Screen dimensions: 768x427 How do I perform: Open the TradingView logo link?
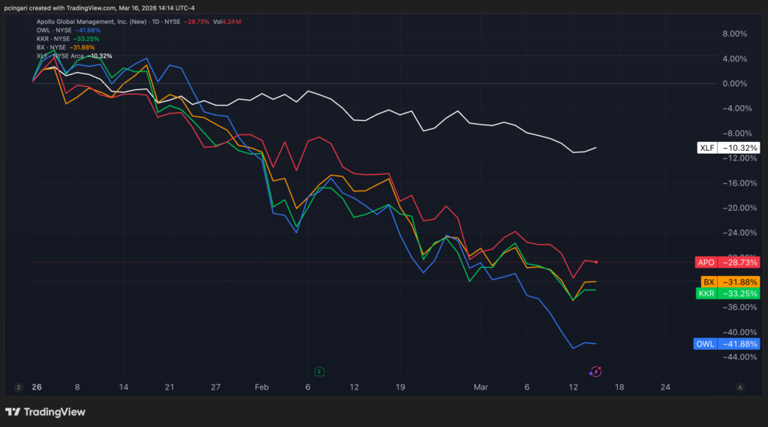pos(45,412)
